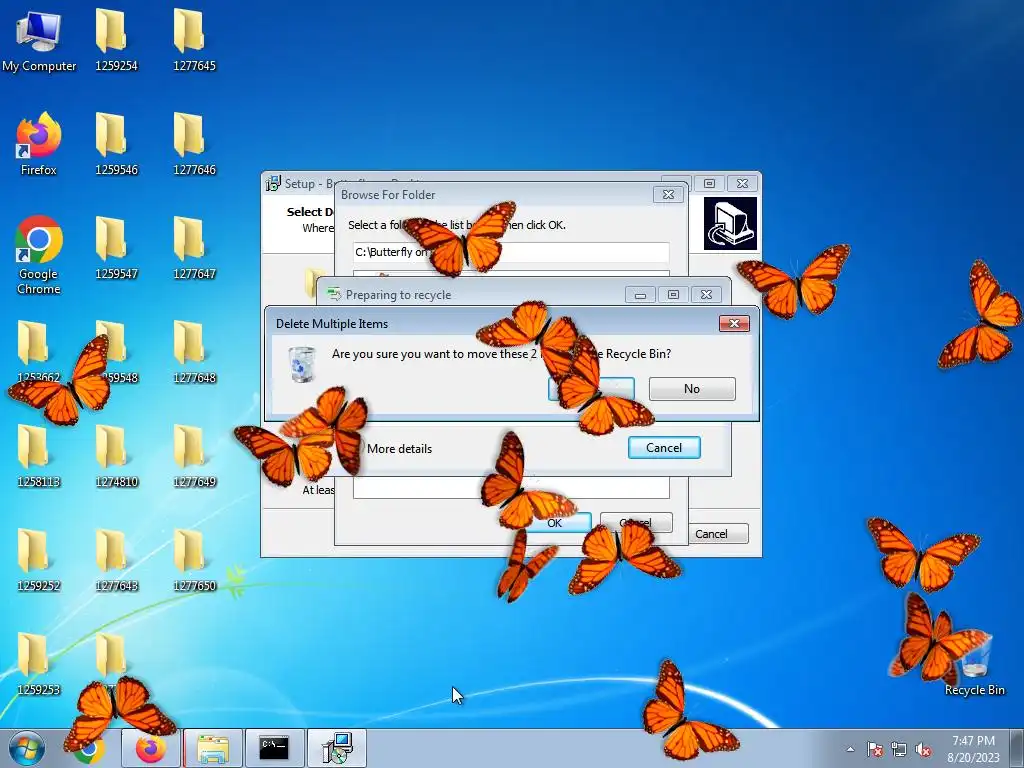
Task: Close the Preparing to recycle window
Action: 706,295
